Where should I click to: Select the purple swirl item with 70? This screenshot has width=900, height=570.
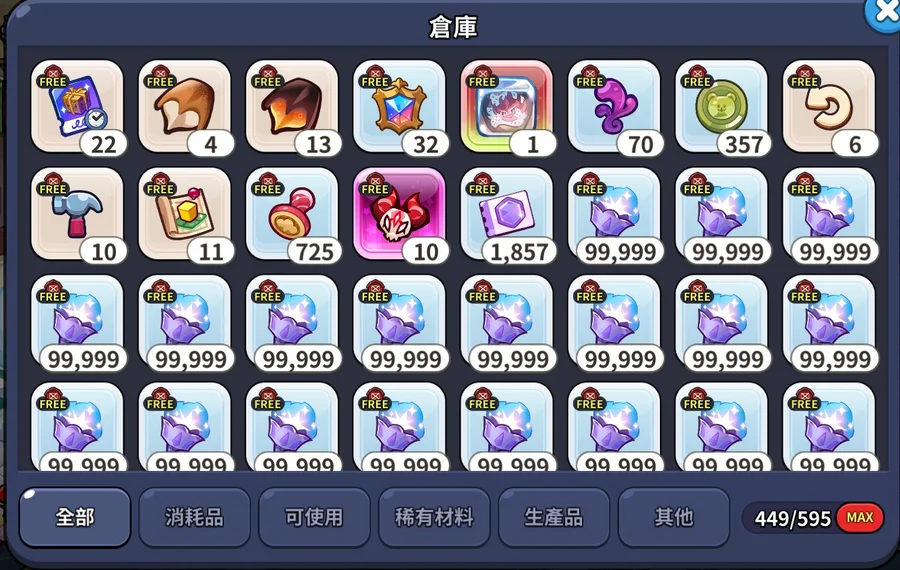coord(614,107)
